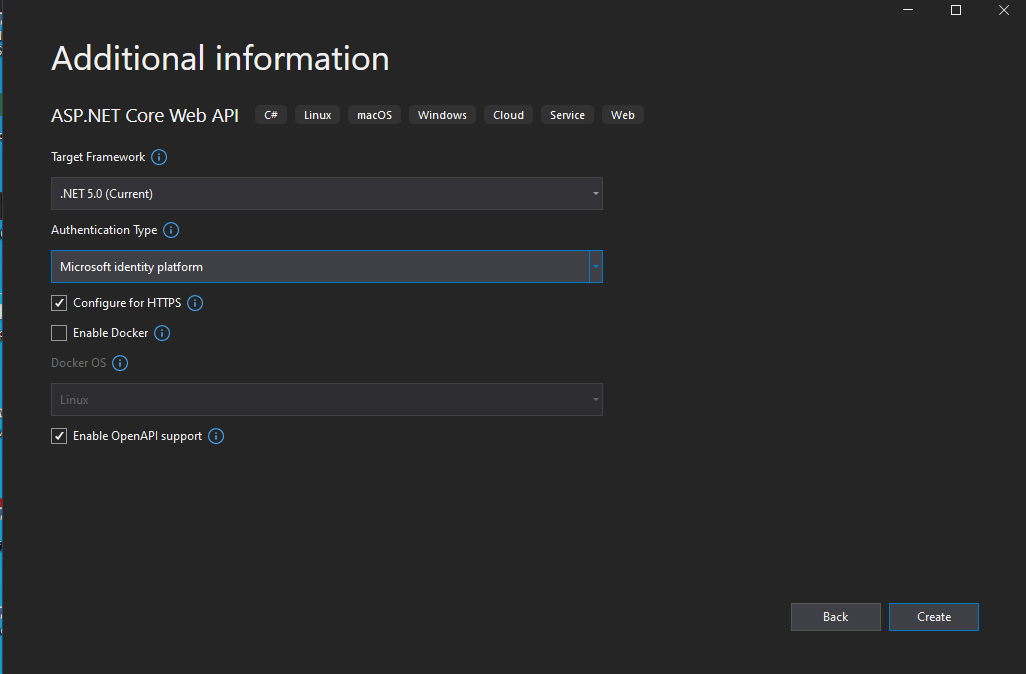Screen dimensions: 1026x674
Task: Close the Additional information dialog window
Action: click(x=1003, y=10)
